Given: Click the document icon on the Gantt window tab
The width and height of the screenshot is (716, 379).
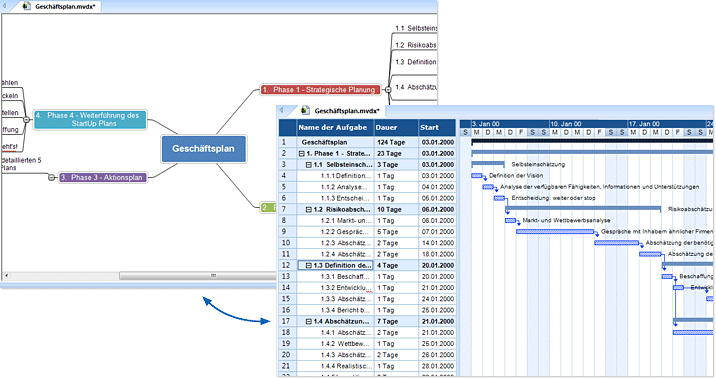Looking at the screenshot, I should click(305, 110).
